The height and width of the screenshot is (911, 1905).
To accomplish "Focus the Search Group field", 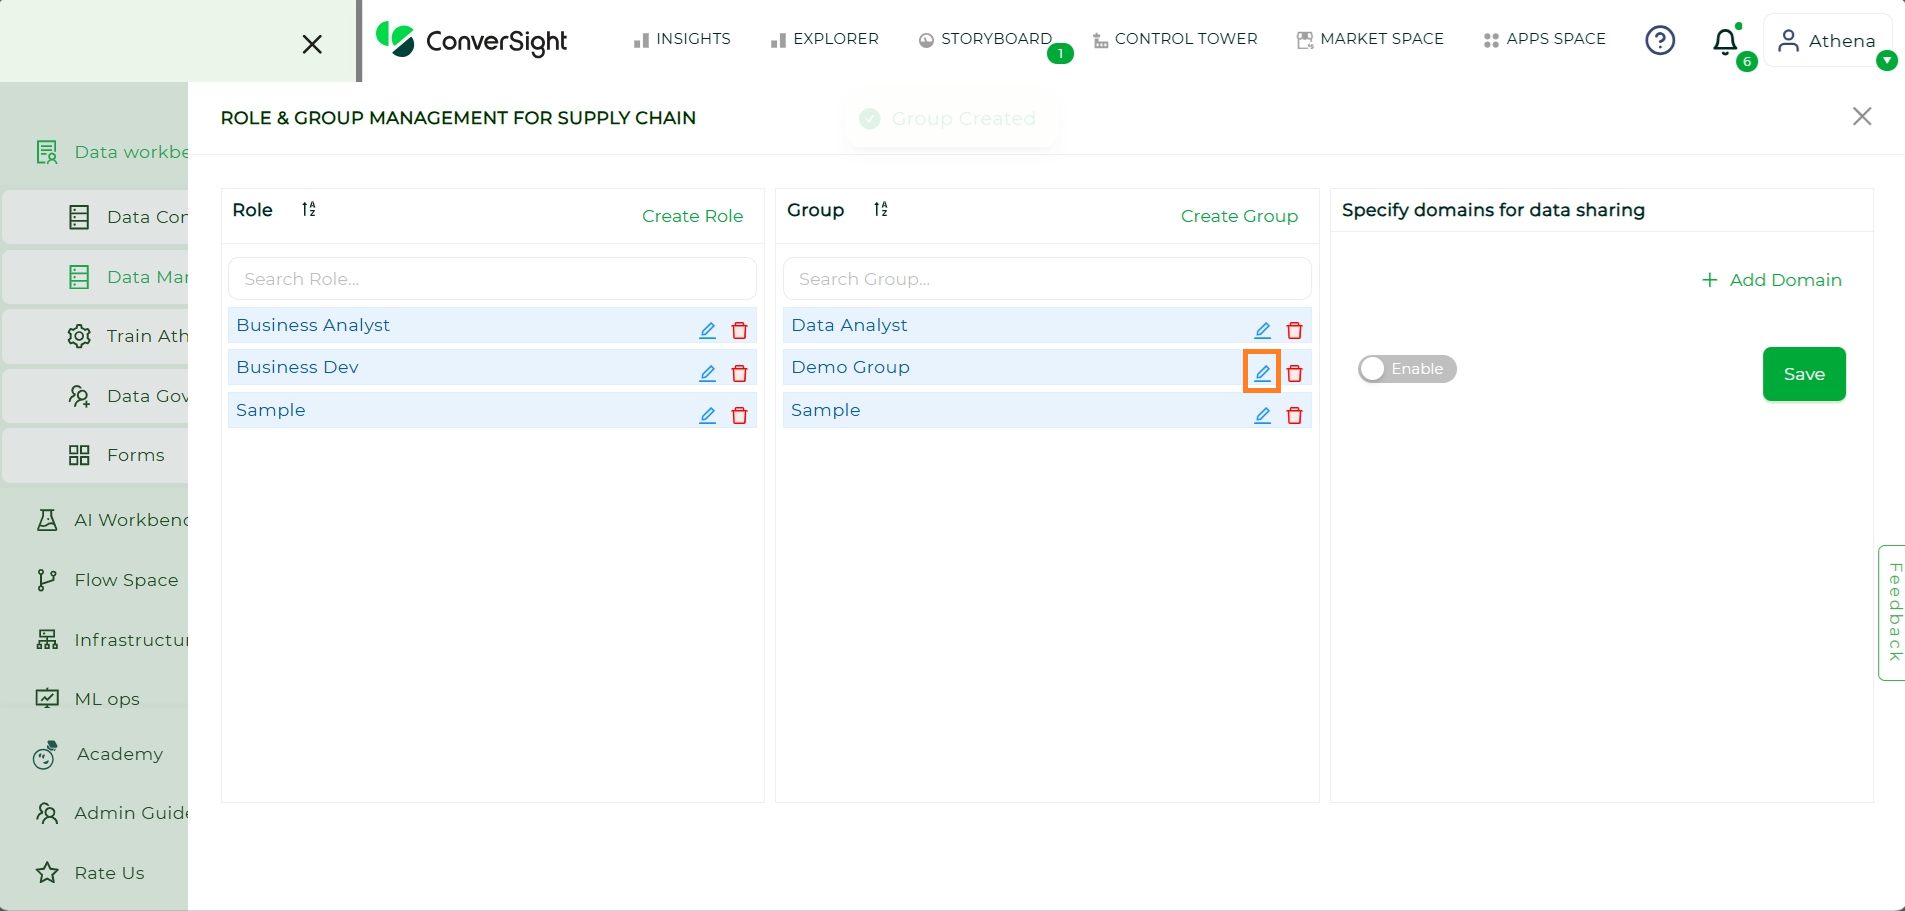I will tap(1047, 279).
